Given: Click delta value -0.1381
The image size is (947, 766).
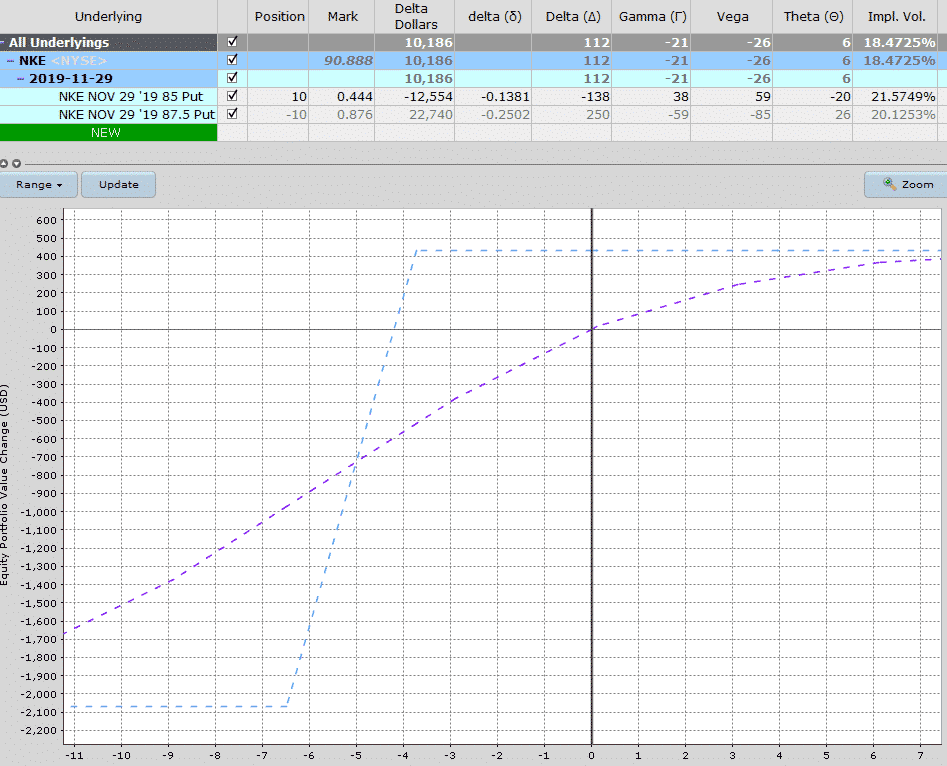Looking at the screenshot, I should [x=505, y=97].
